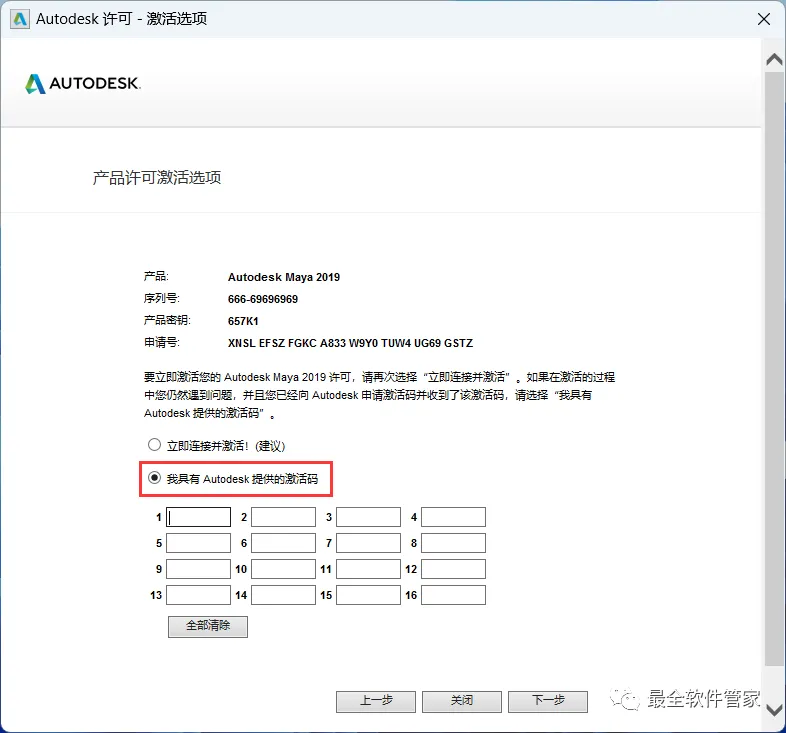Click activation code field 10
786x733 pixels.
(x=283, y=569)
